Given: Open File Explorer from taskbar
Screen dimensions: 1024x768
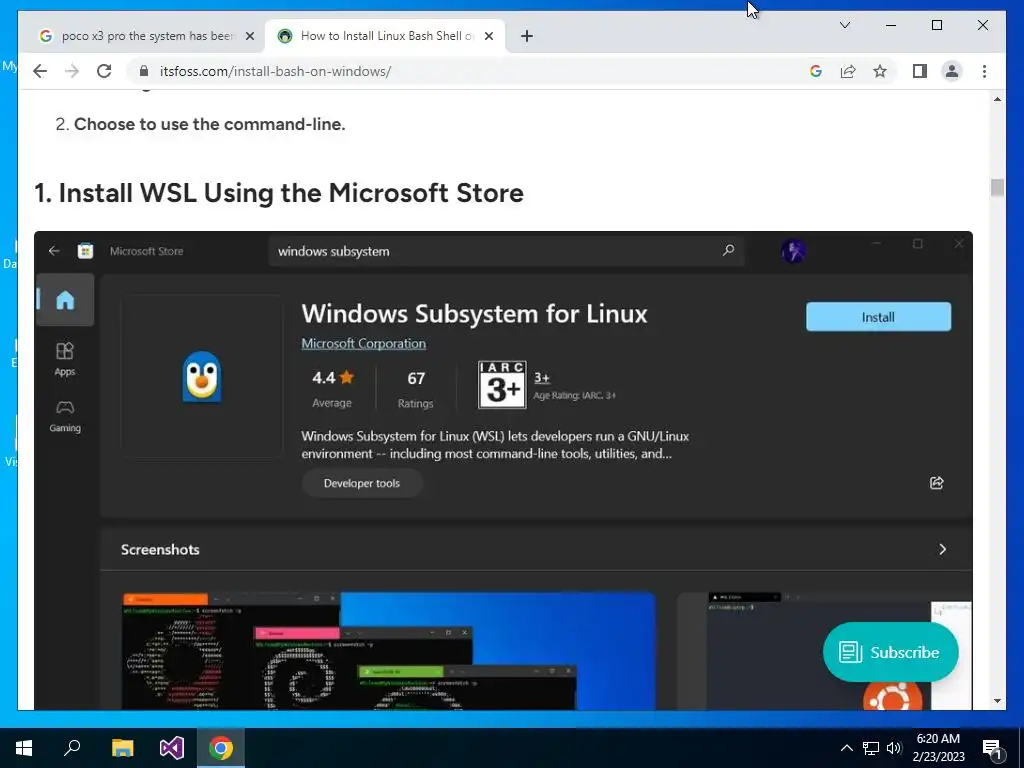Looking at the screenshot, I should pyautogui.click(x=122, y=748).
